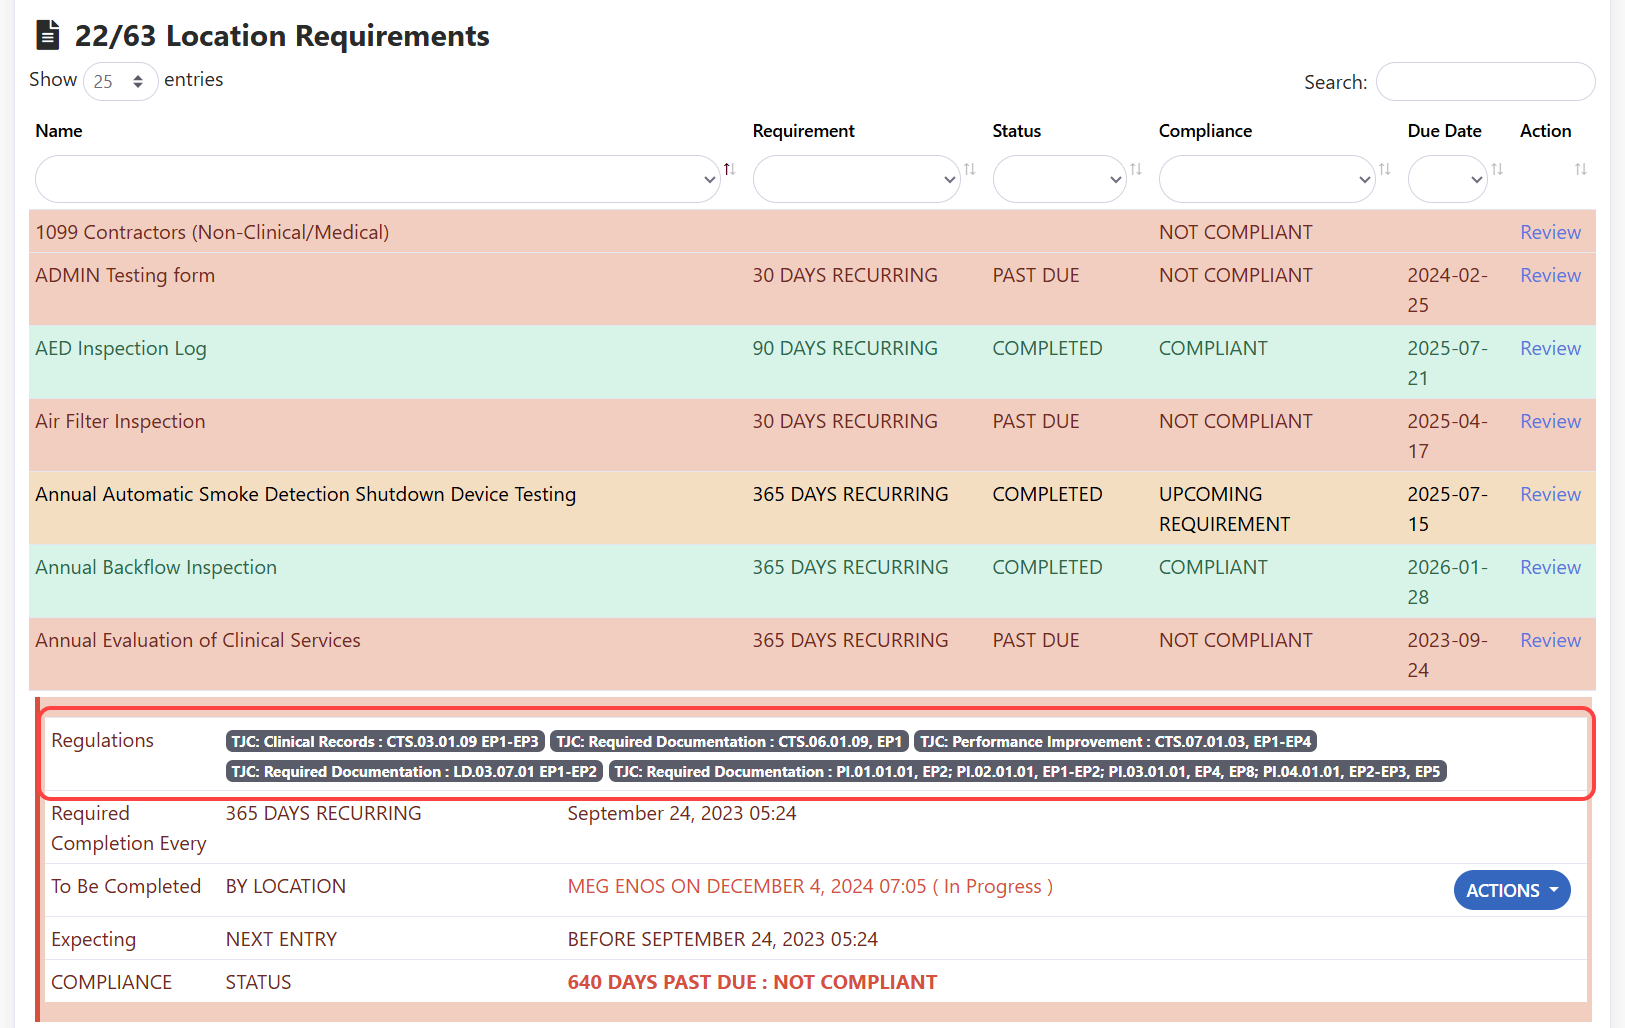1625x1028 pixels.
Task: Sort by Status column sort icon
Action: pos(1136,169)
